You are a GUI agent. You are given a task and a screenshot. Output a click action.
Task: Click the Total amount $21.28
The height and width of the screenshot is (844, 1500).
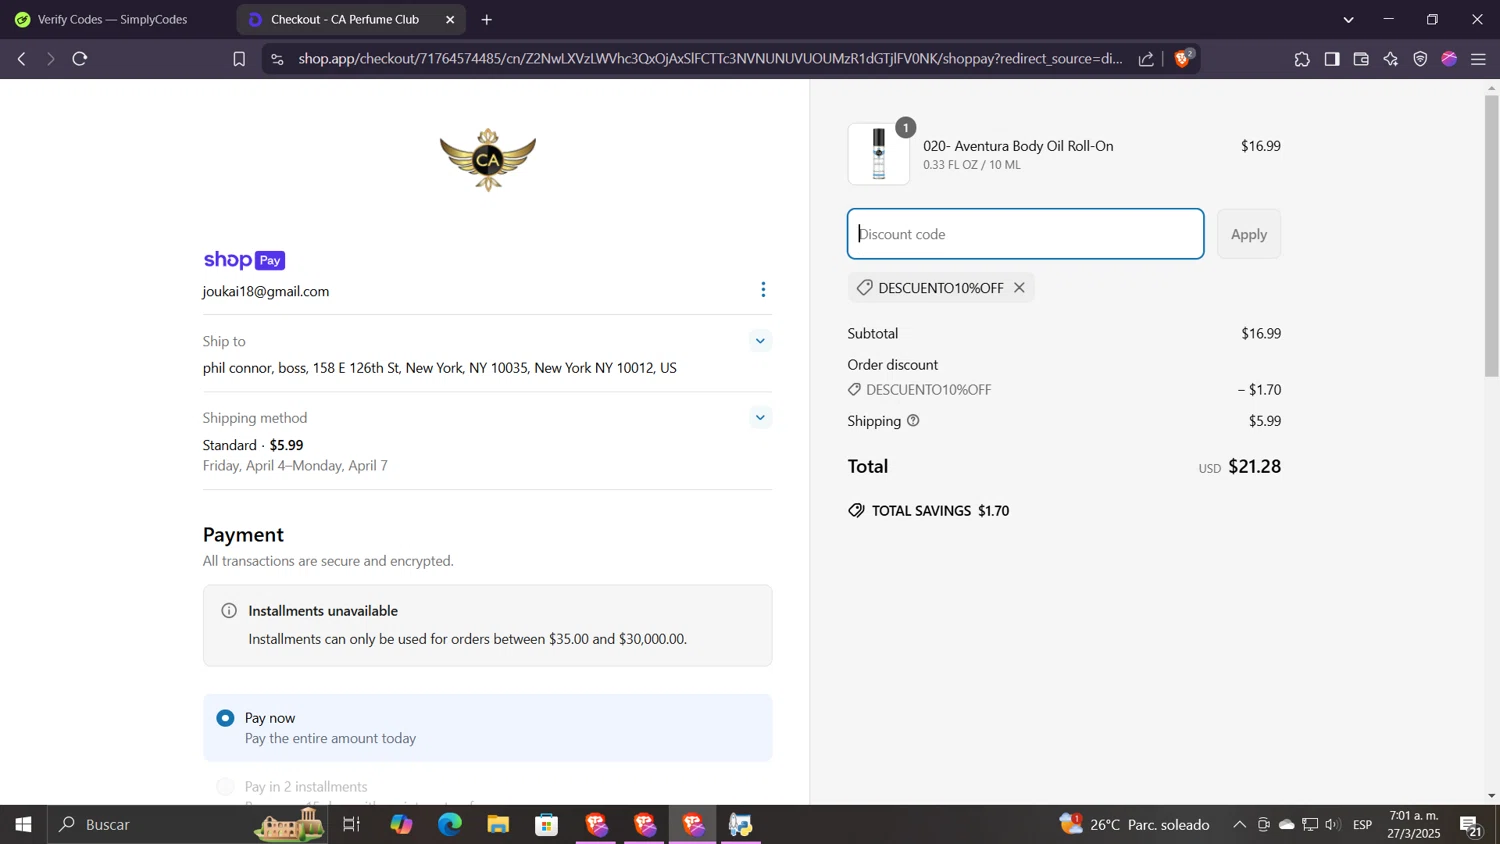tap(1254, 466)
